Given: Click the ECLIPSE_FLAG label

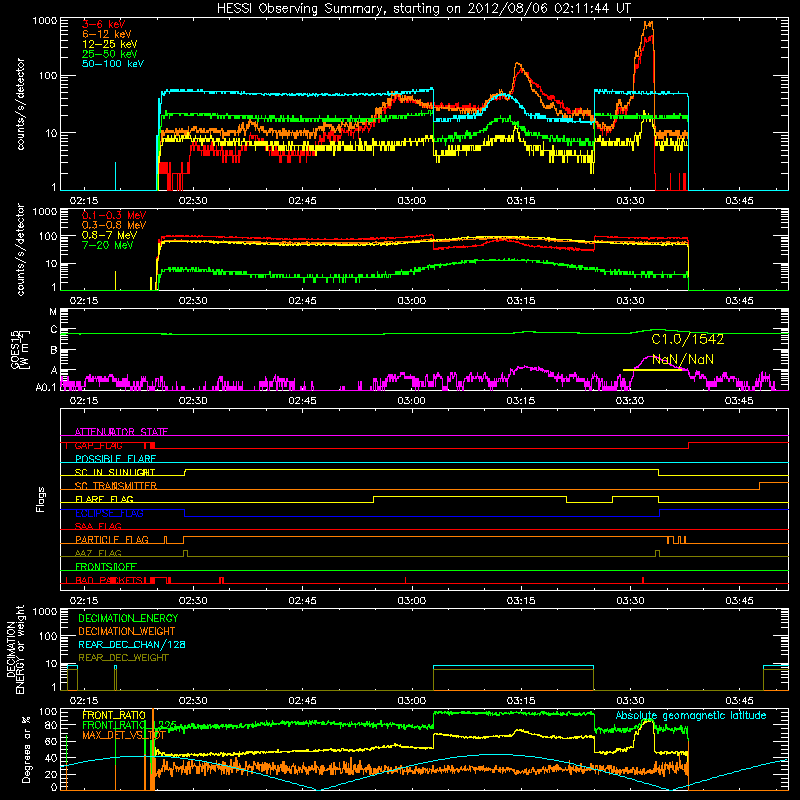Looking at the screenshot, I should coord(109,513).
